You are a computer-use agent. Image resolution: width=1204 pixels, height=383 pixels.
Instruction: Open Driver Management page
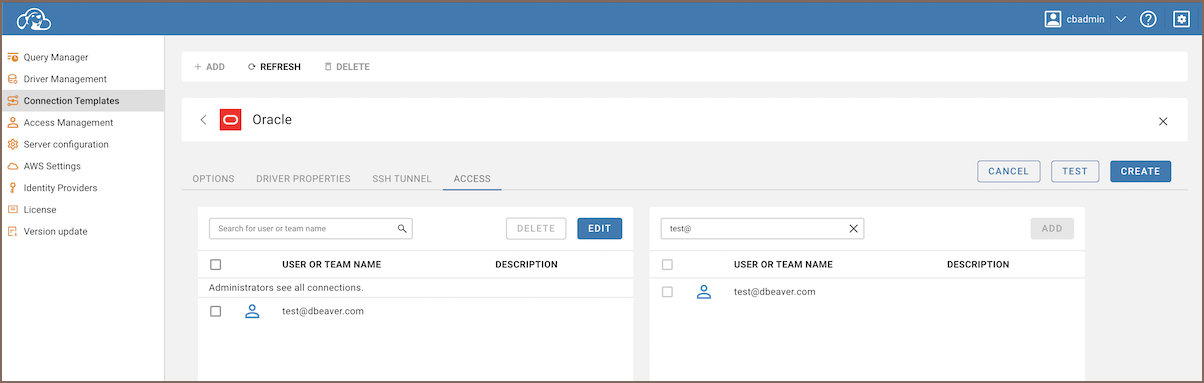click(x=65, y=79)
